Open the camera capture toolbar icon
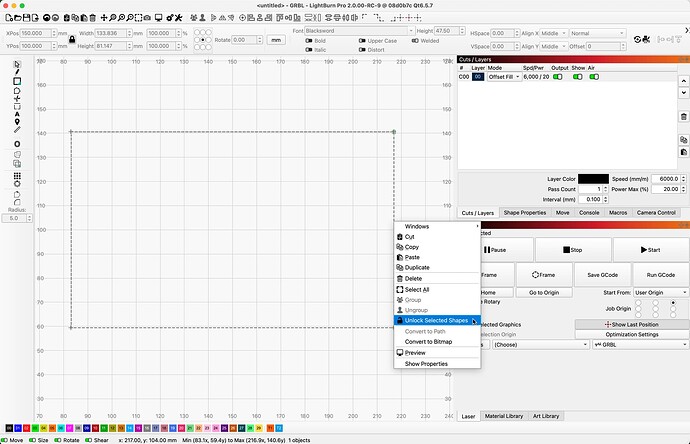Screen dimensions: 690x444 point(147,18)
